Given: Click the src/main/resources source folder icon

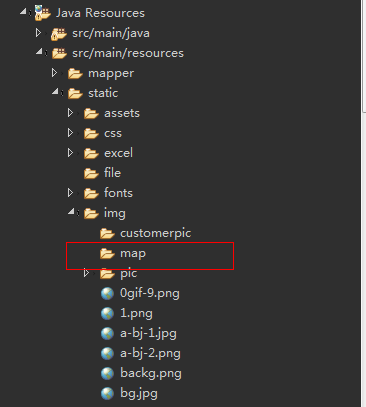Looking at the screenshot, I should tap(59, 53).
